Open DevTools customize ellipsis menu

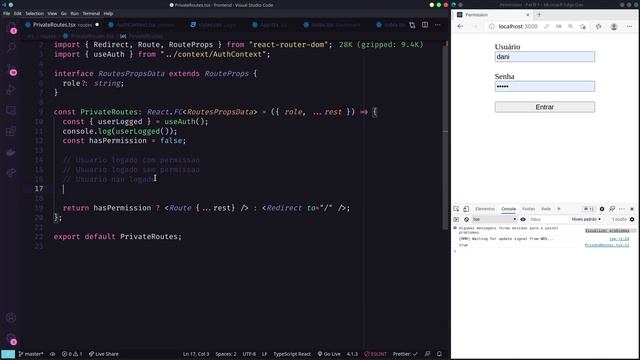[x=622, y=209]
